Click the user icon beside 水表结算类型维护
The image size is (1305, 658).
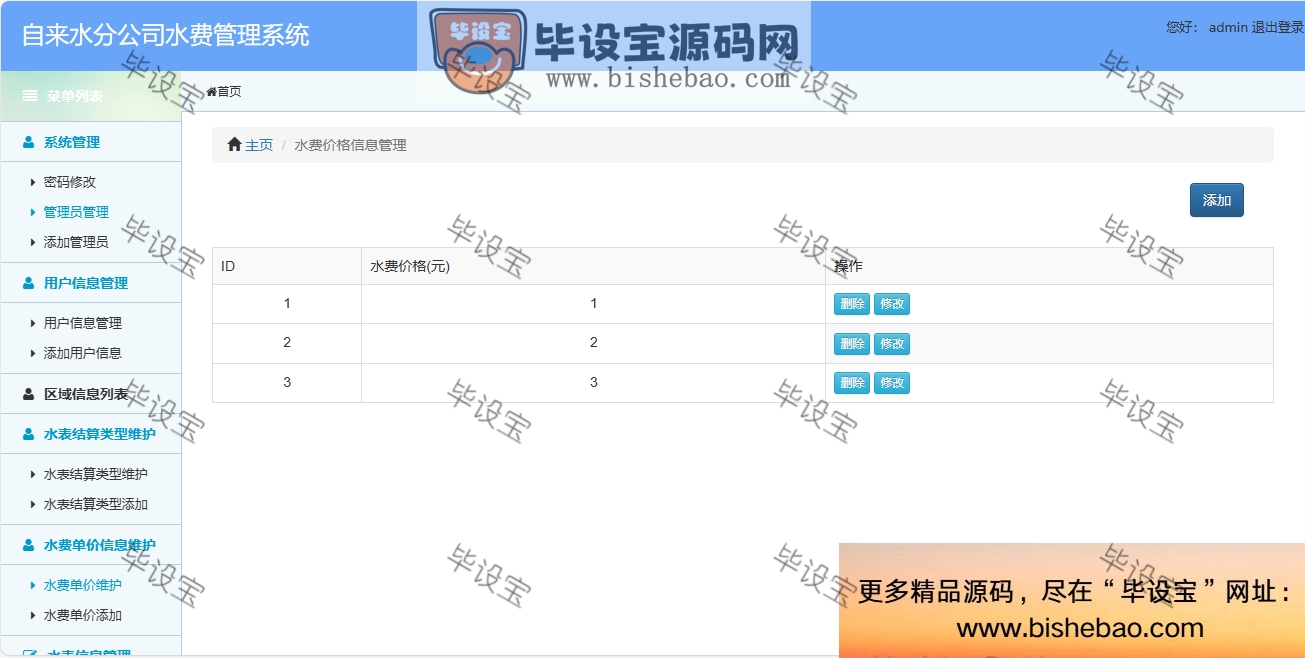[29, 434]
